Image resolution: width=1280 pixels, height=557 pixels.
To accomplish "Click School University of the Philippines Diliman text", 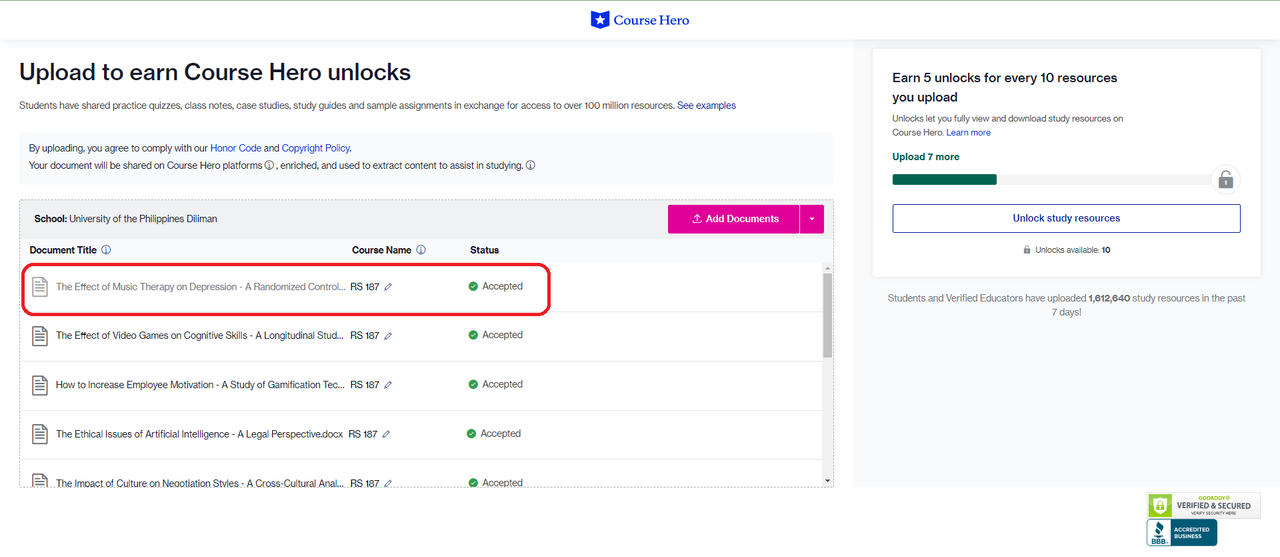I will 125,218.
